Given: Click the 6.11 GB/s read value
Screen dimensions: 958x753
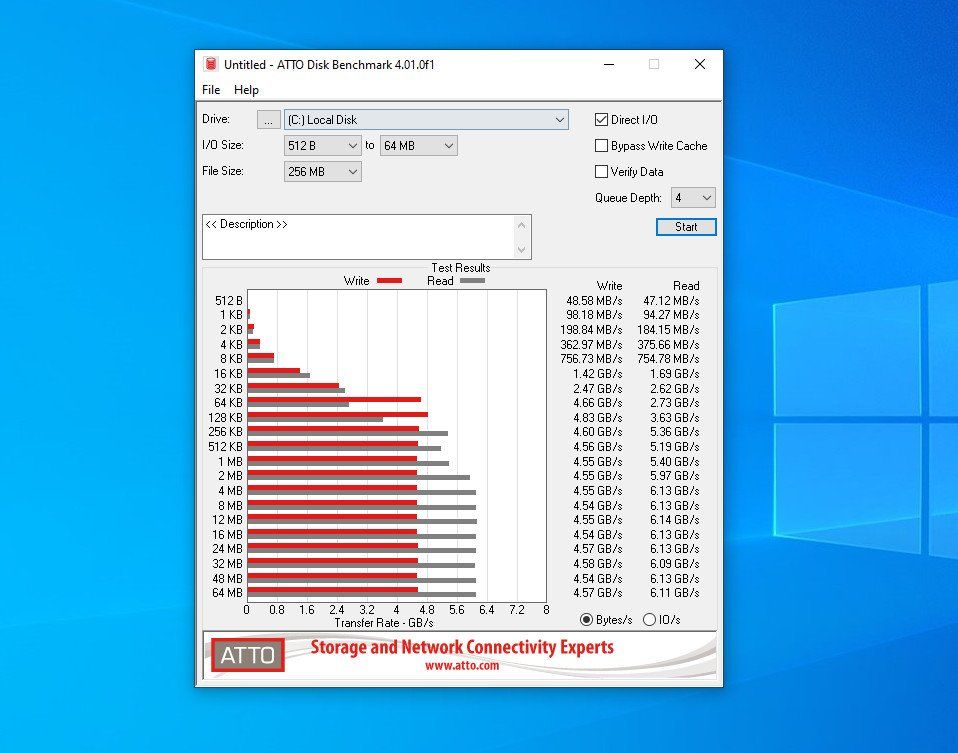Looking at the screenshot, I should pos(675,593).
